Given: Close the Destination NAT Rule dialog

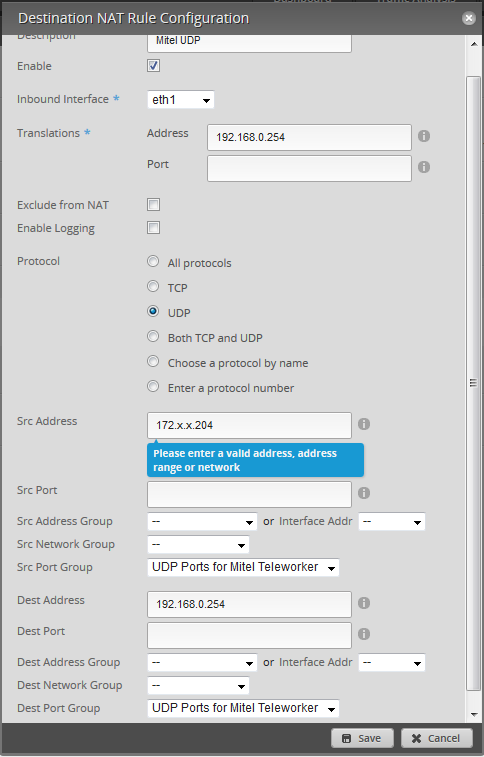Looking at the screenshot, I should 468,18.
